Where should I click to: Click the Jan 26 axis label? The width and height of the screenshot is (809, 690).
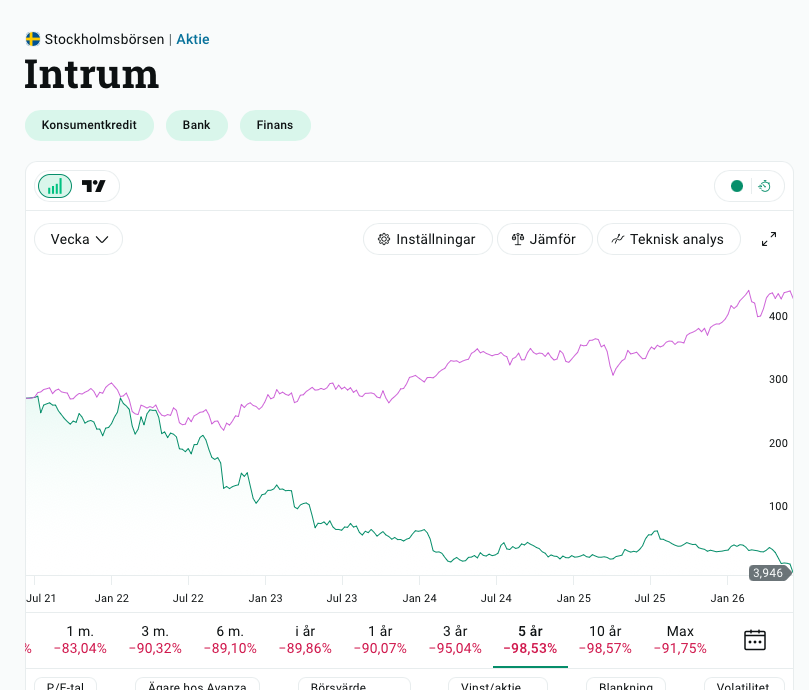(727, 598)
